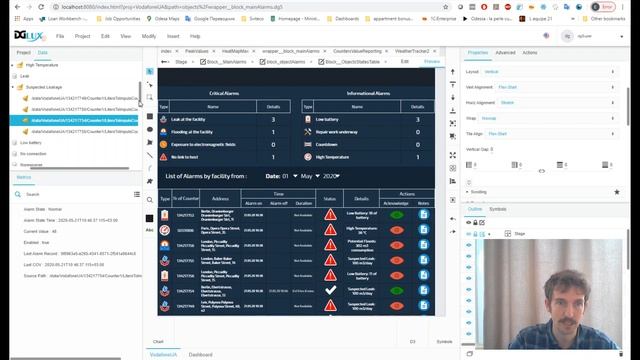This screenshot has width=640, height=360.
Task: Switch to the Project tab in left panel
Action: 24,53
